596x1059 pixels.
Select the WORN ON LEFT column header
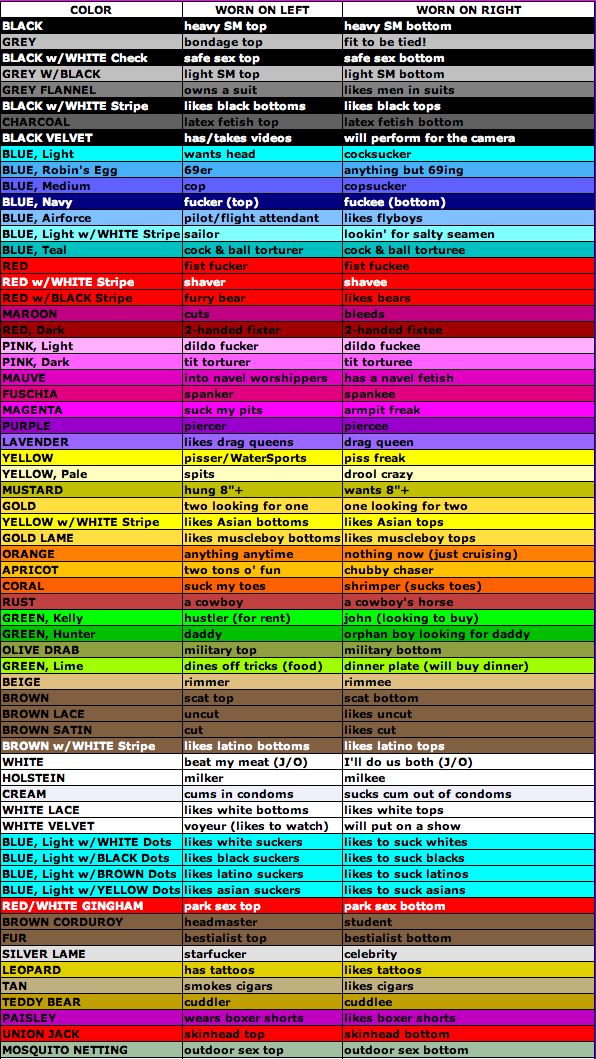(x=262, y=10)
